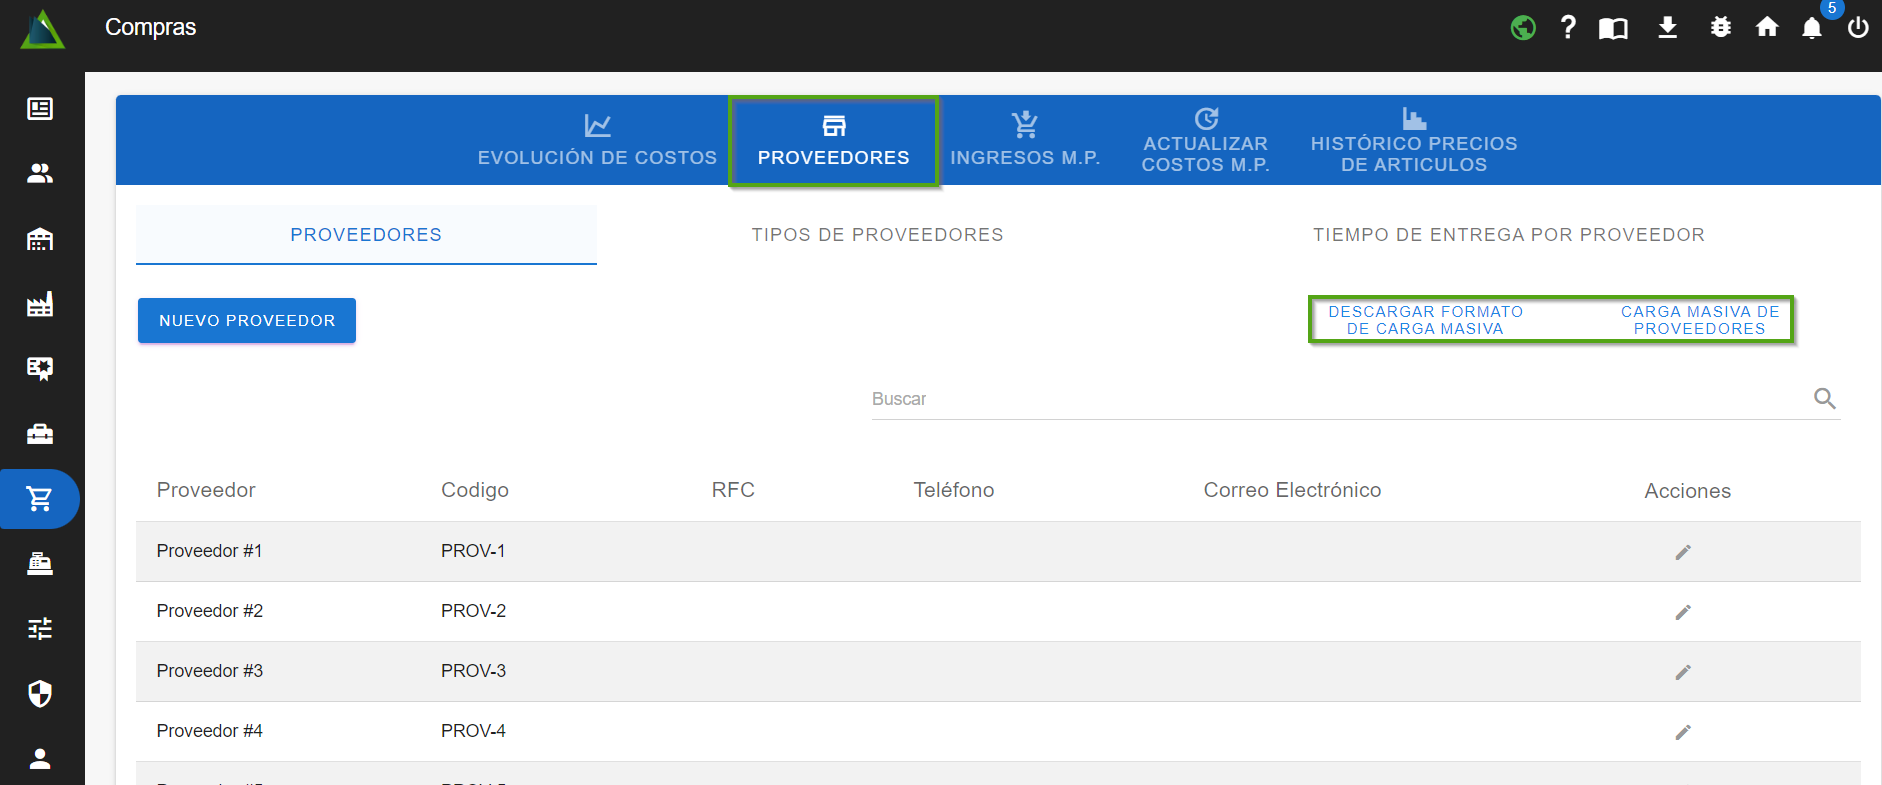Open the manual book icon
The image size is (1882, 785).
[1613, 28]
